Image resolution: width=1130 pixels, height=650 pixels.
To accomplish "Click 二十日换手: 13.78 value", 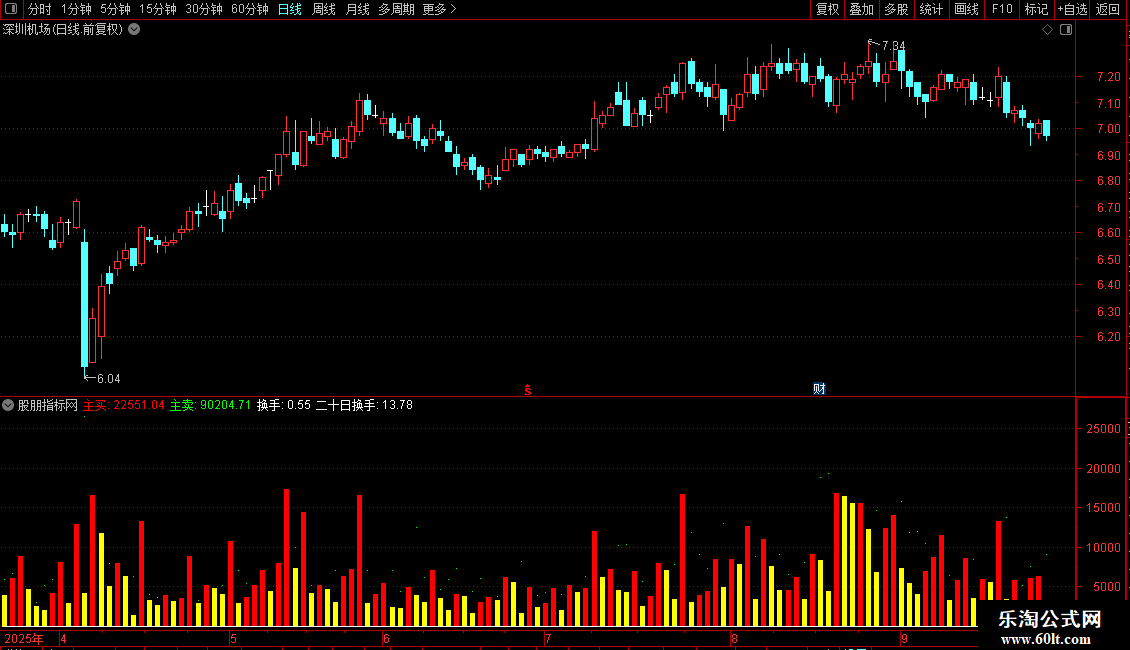I will 365,405.
